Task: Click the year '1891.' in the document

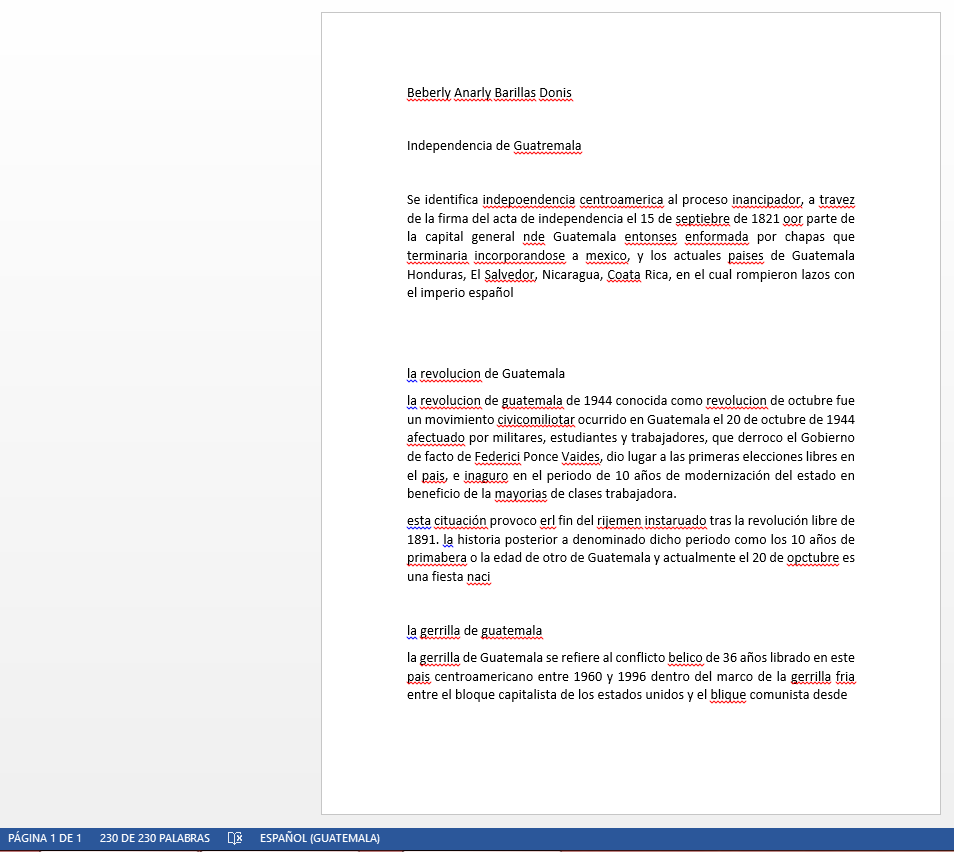Action: 422,539
